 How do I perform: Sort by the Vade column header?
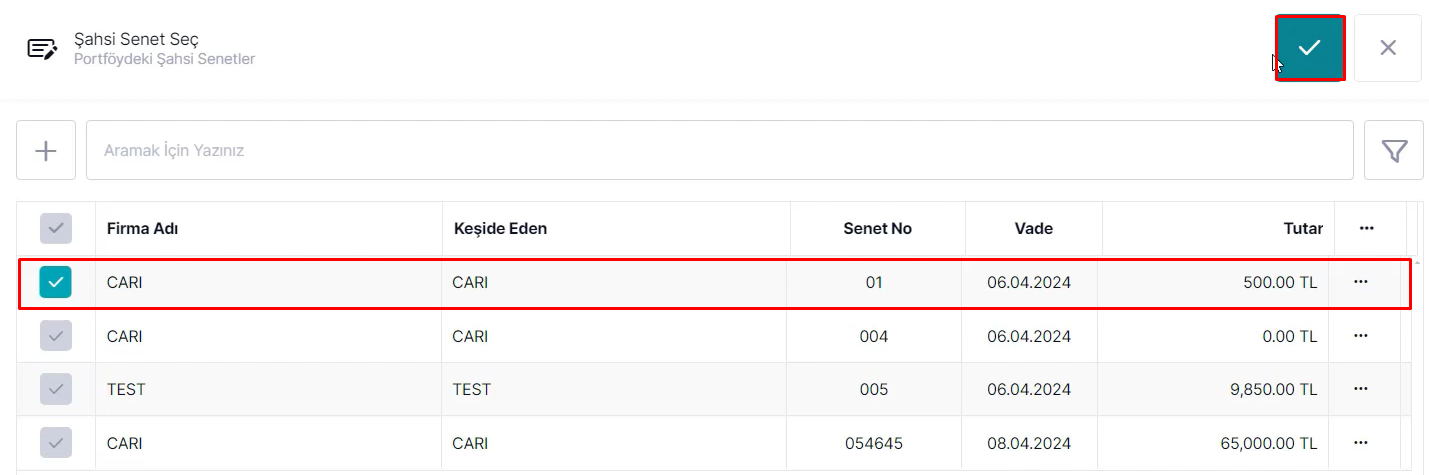coord(1034,228)
